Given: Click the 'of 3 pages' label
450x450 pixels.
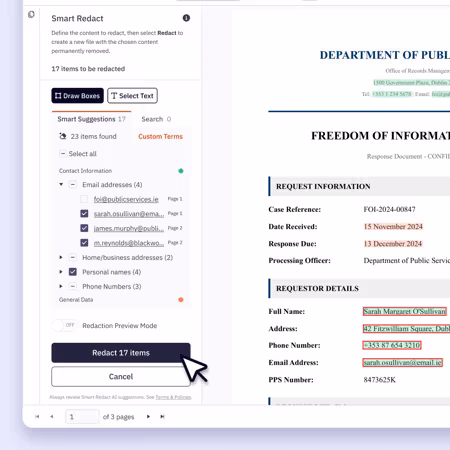Looking at the screenshot, I should [x=118, y=417].
